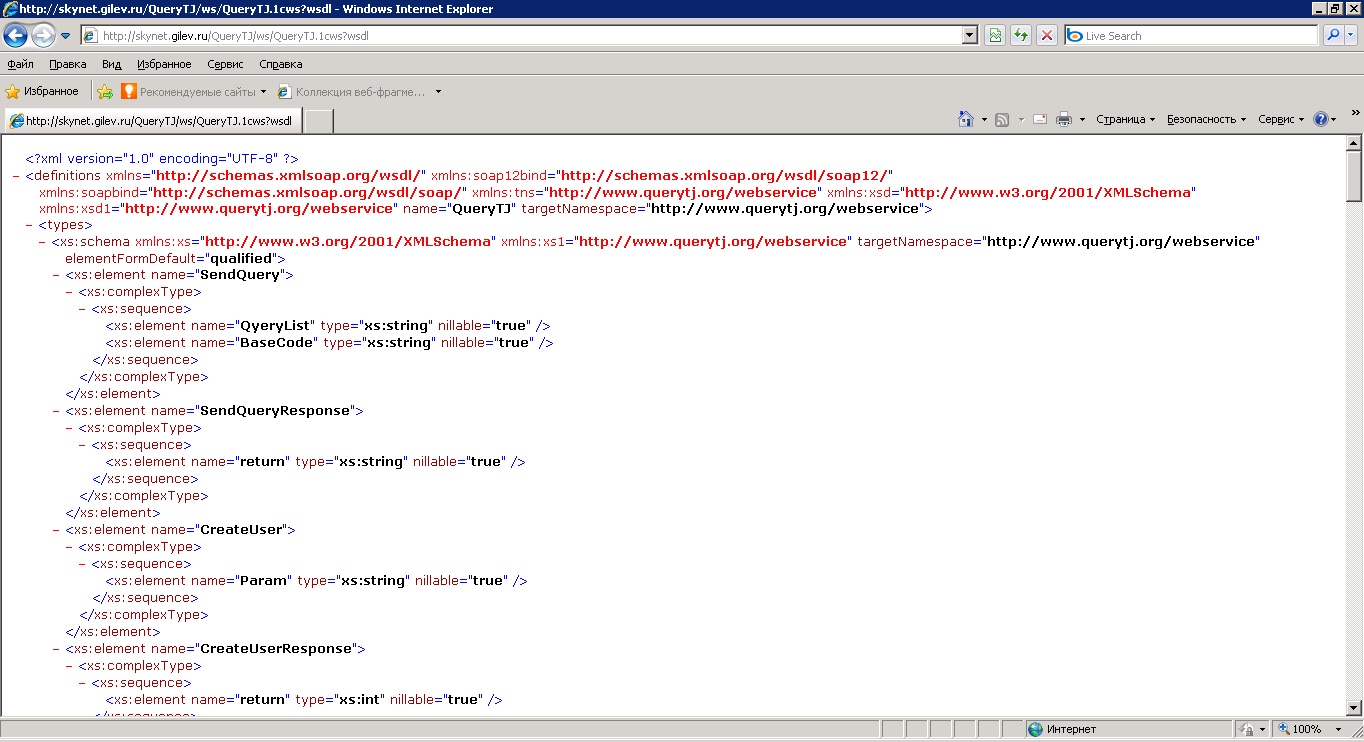The image size is (1364, 742).
Task: Open the Избранное menu in menu bar
Action: (164, 64)
